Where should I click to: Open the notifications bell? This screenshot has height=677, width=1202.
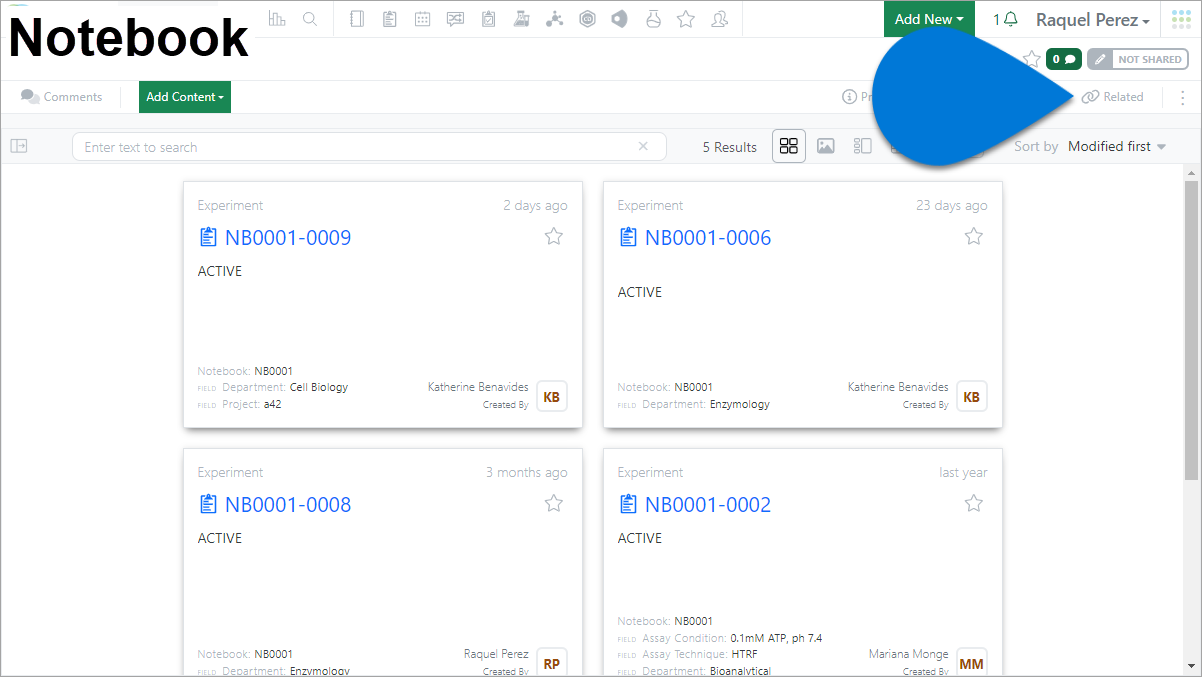pos(1011,19)
